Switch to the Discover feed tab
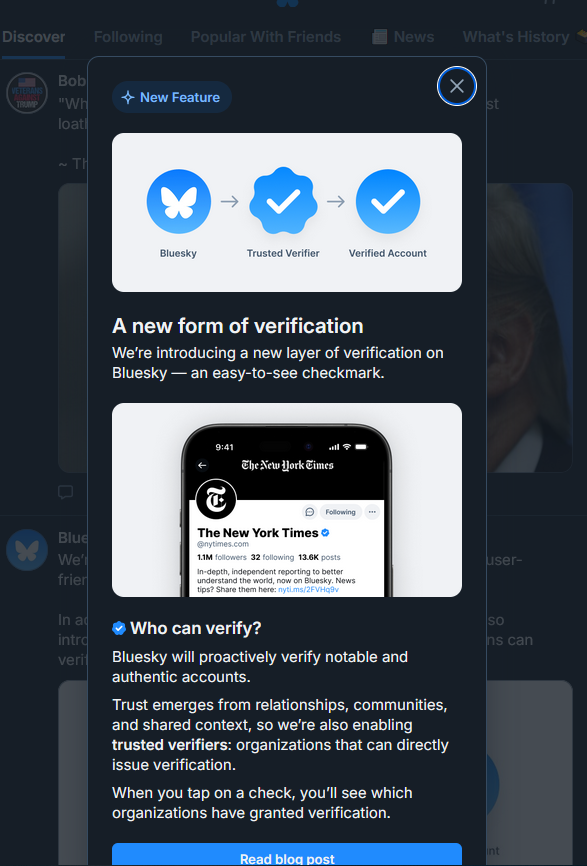The width and height of the screenshot is (587, 866). 33,37
